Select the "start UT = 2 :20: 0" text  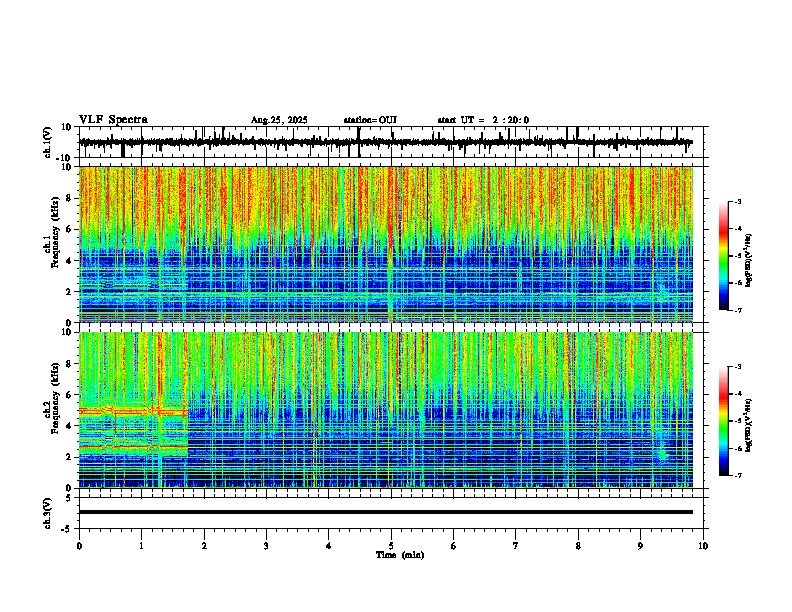coord(483,120)
